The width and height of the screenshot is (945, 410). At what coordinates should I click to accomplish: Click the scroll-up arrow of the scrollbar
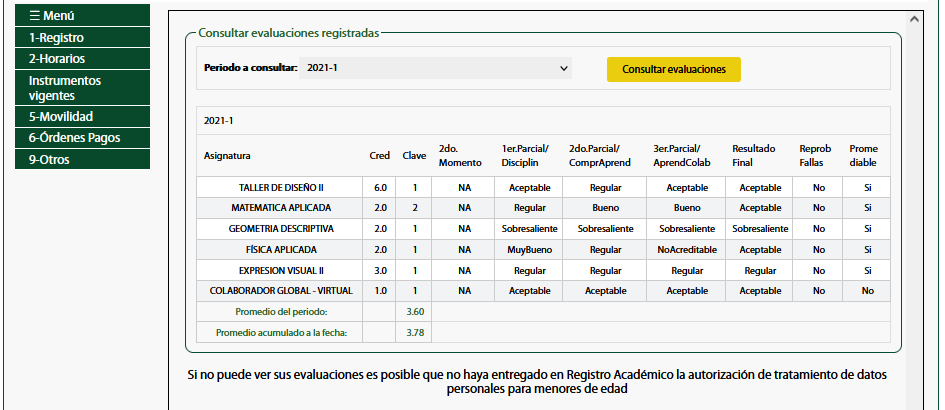click(x=914, y=19)
